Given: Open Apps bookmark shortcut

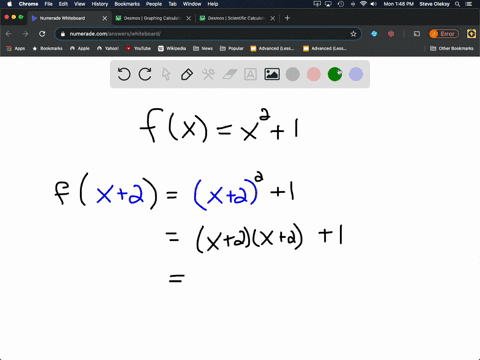Looking at the screenshot, I should 16,48.
